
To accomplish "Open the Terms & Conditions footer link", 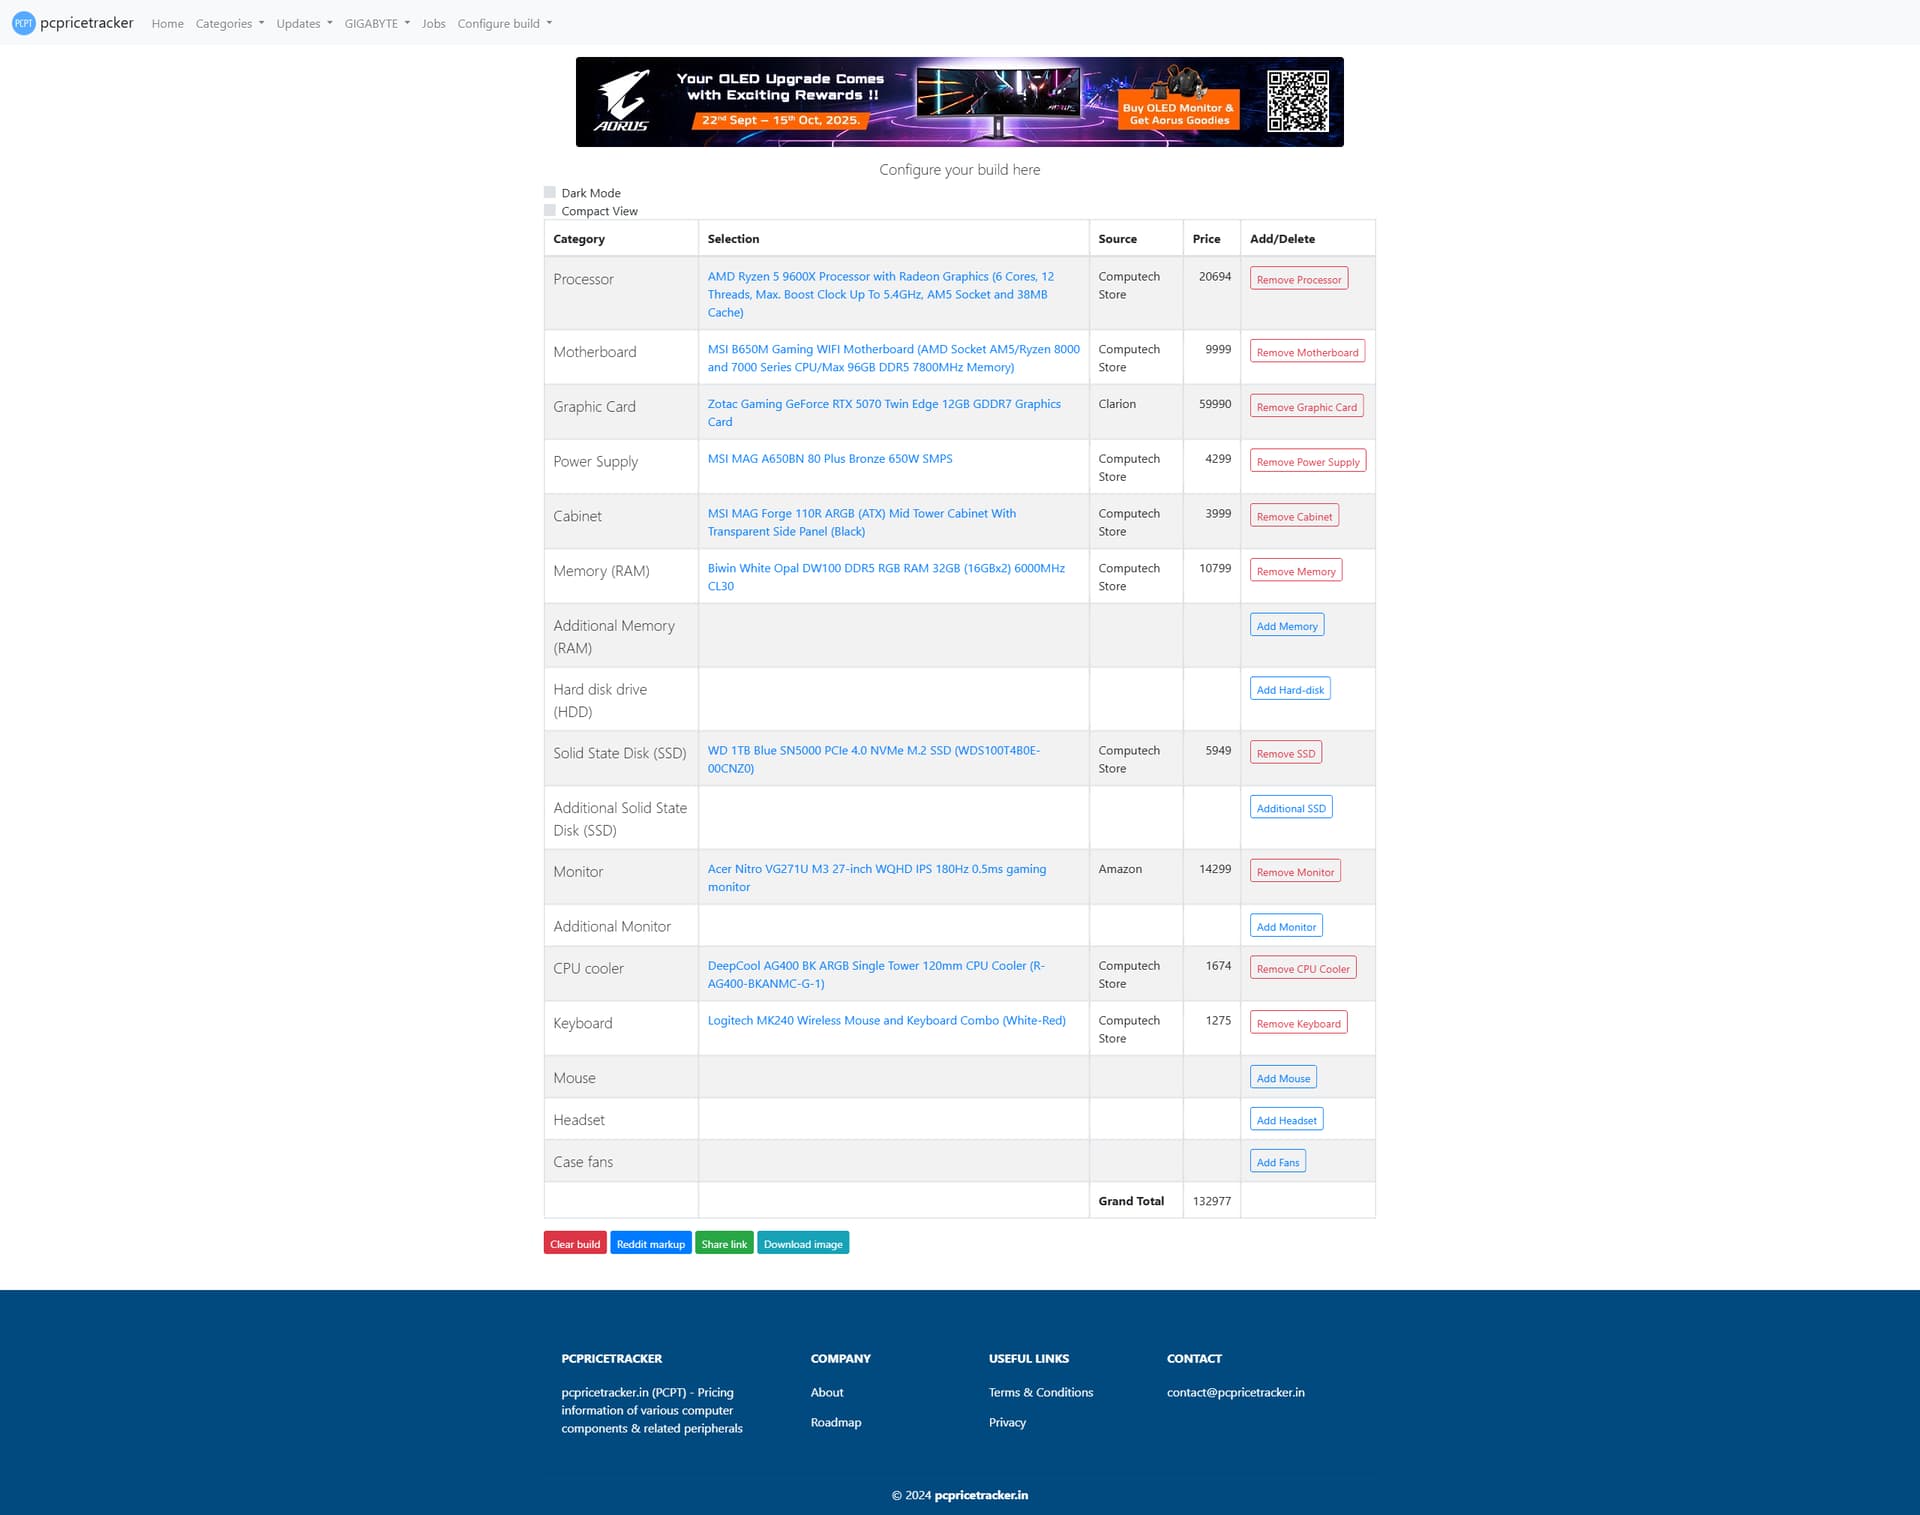I will coord(1040,1392).
